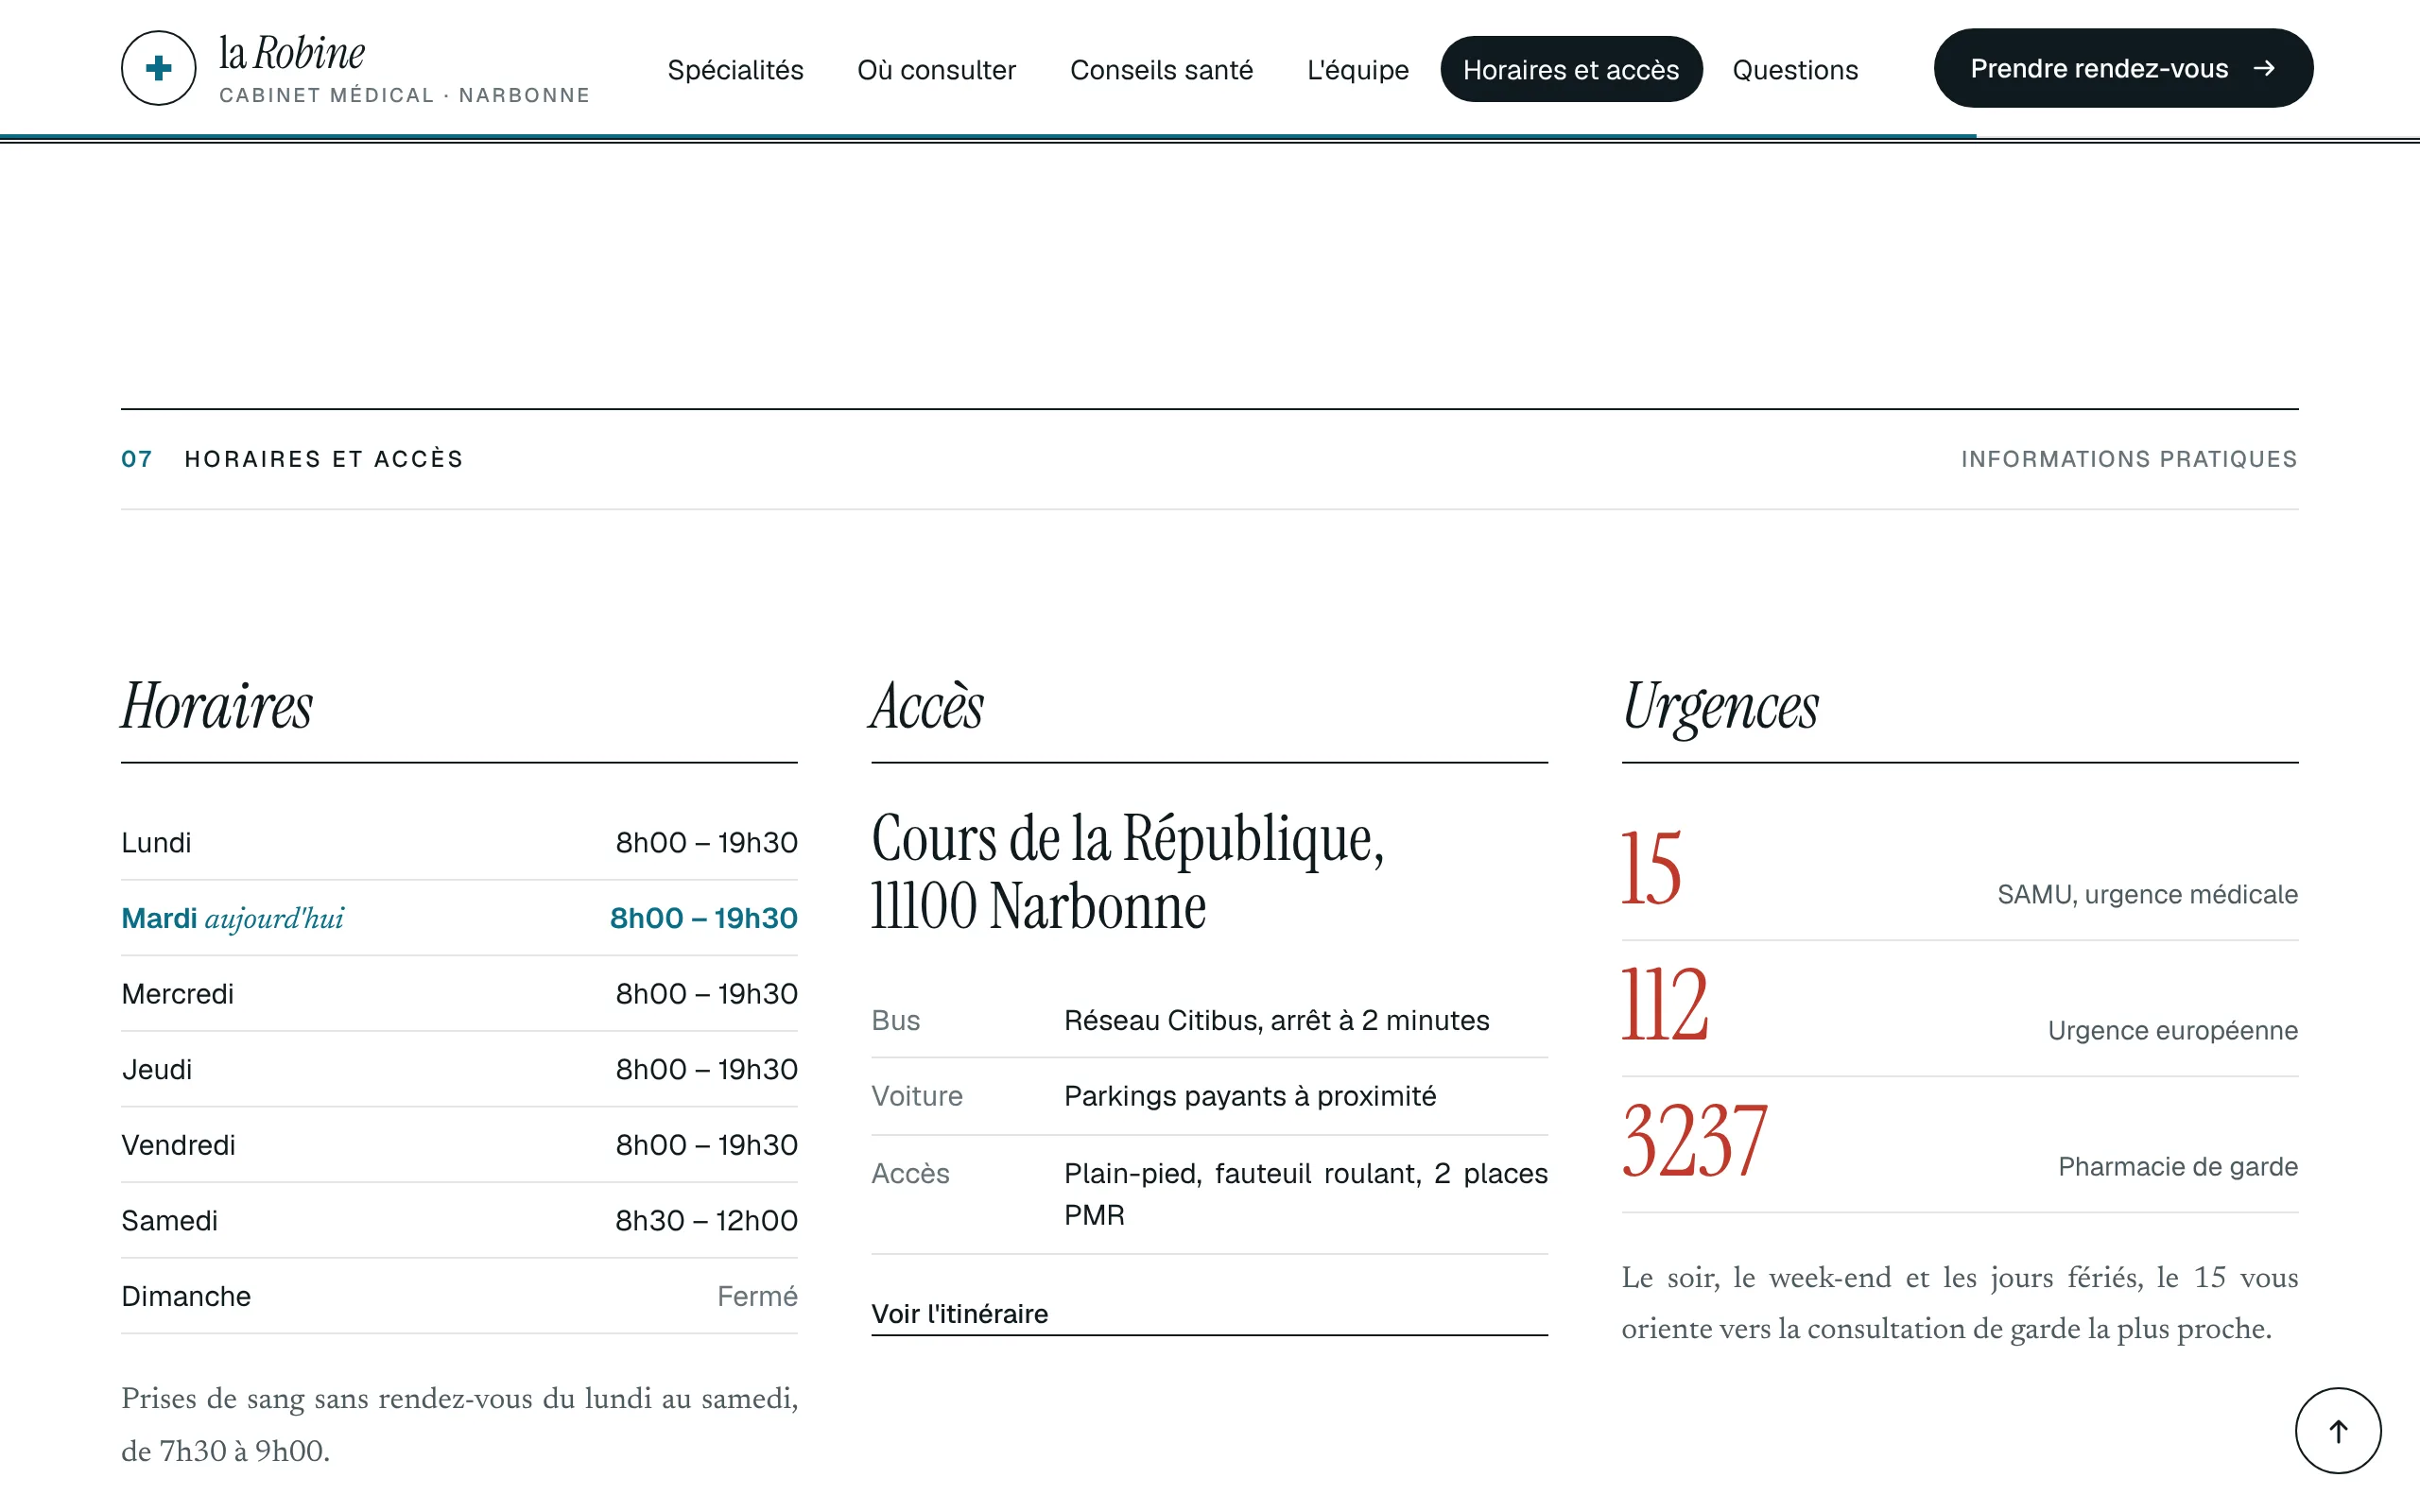Click Mardi aujourd'hui highlighted row
2420x1512 pixels.
tap(459, 918)
